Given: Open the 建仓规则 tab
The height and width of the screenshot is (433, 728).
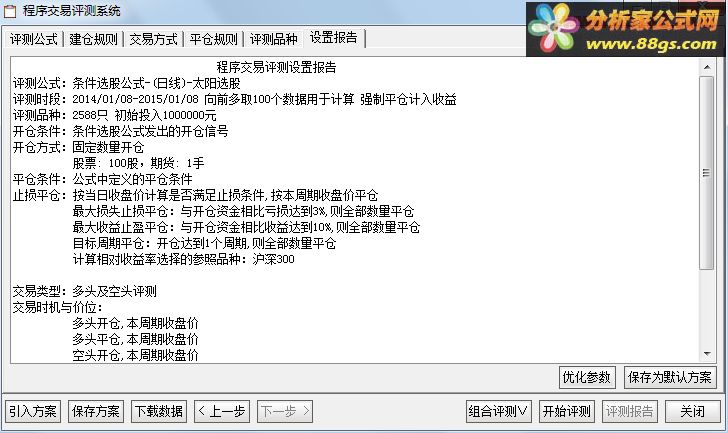Looking at the screenshot, I should coord(93,39).
